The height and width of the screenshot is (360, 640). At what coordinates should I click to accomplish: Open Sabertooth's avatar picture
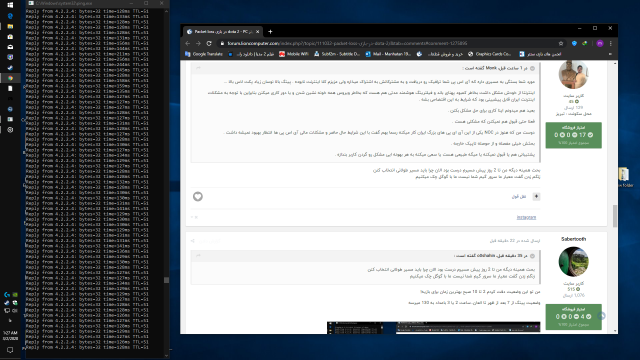coord(573,262)
